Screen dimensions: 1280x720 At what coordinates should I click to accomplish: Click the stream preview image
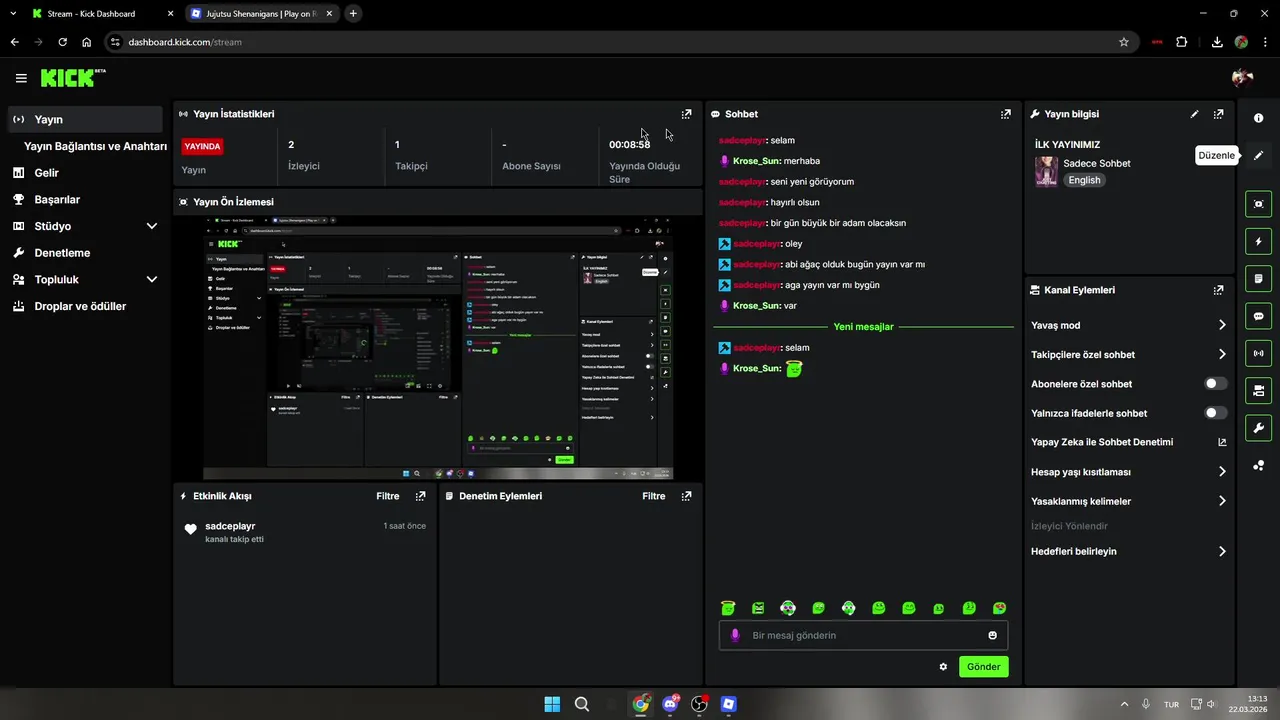(x=438, y=348)
